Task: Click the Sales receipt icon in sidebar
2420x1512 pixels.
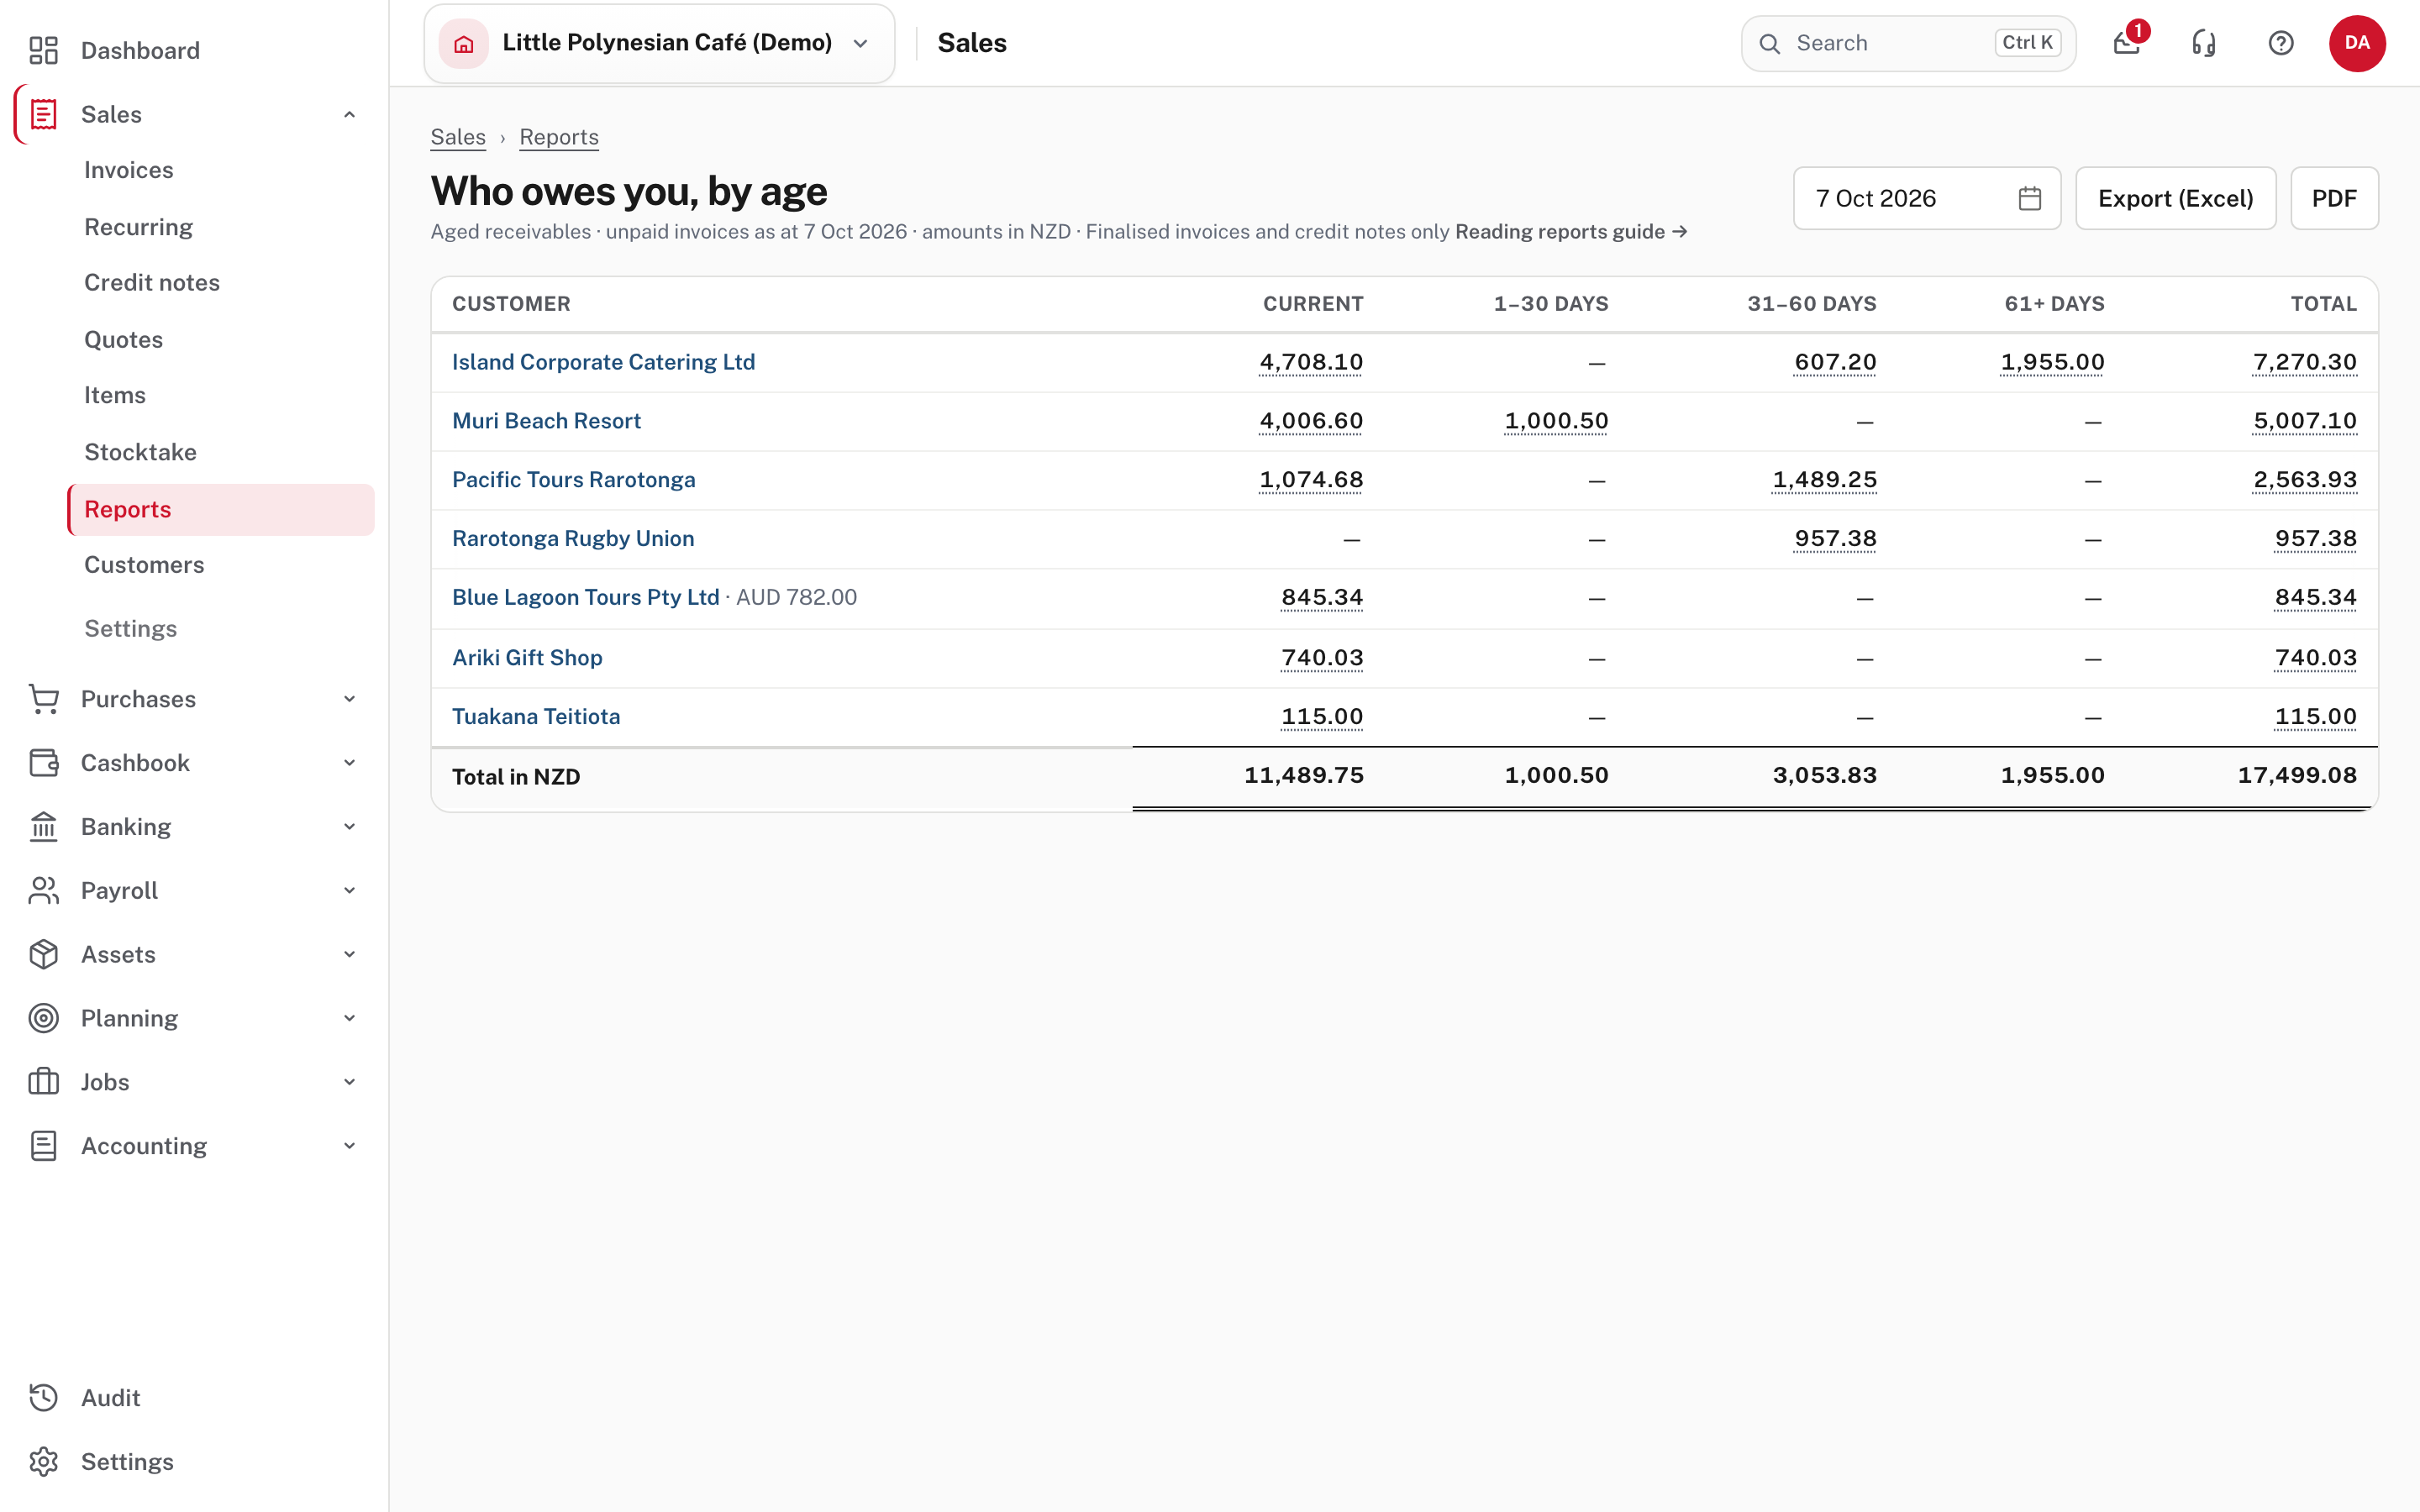Action: coord(43,114)
